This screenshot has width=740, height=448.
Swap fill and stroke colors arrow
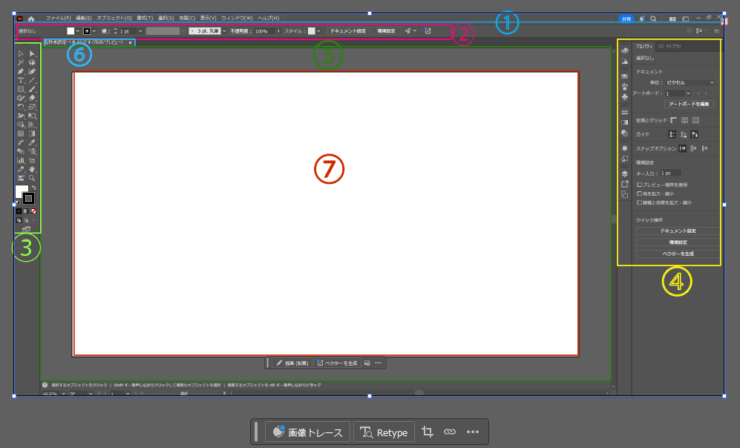coord(34,187)
